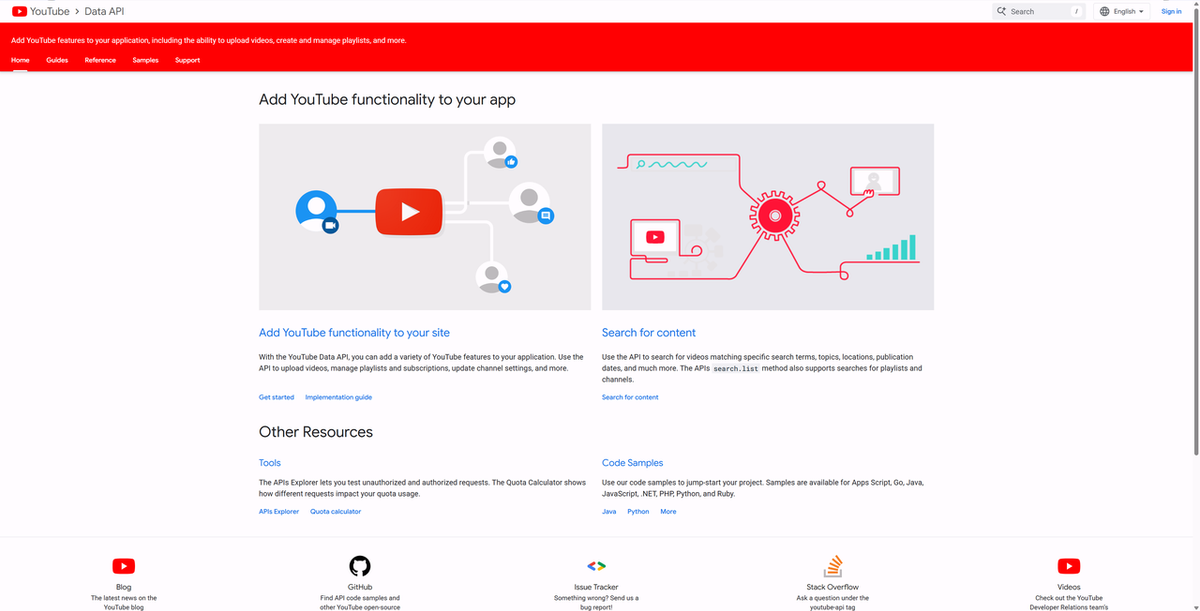Select the Samples tab
Image resolution: width=1200 pixels, height=611 pixels.
pos(145,60)
